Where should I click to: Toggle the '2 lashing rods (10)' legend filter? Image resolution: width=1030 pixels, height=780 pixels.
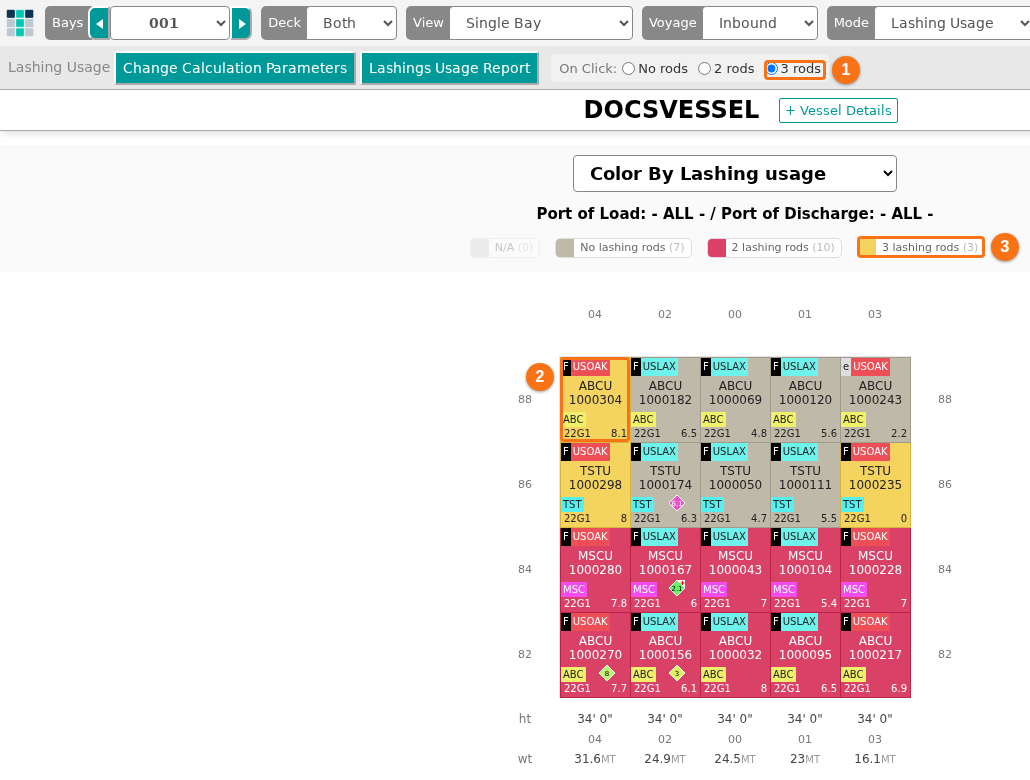coord(774,248)
